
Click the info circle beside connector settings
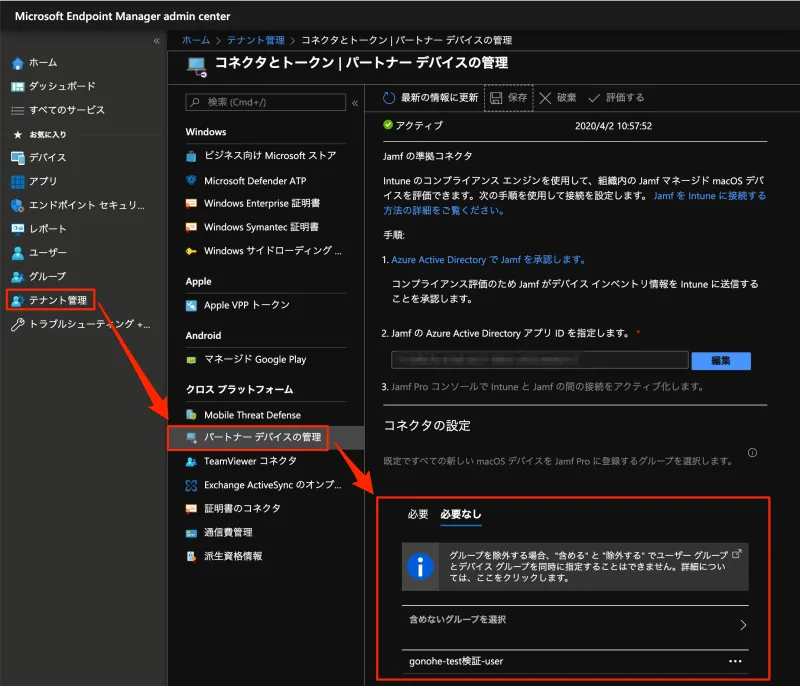(x=752, y=452)
